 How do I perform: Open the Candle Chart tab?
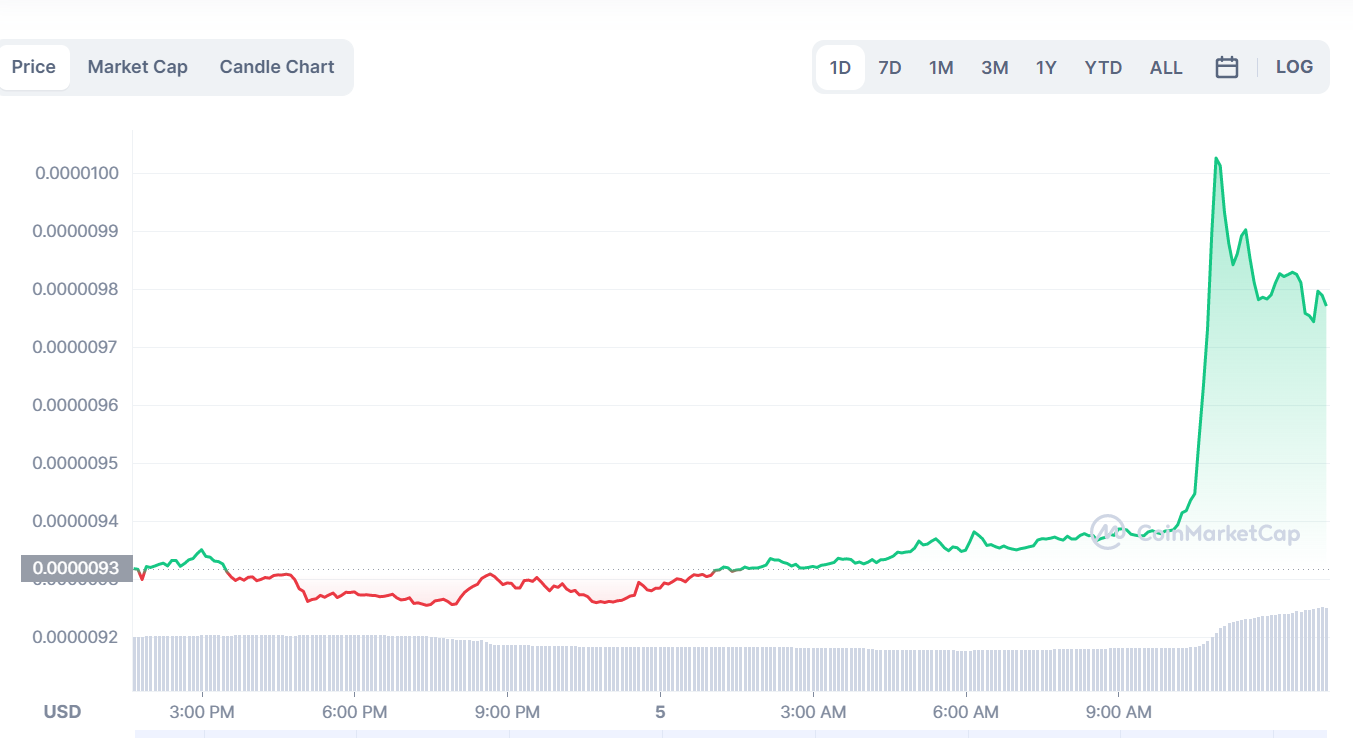point(277,67)
